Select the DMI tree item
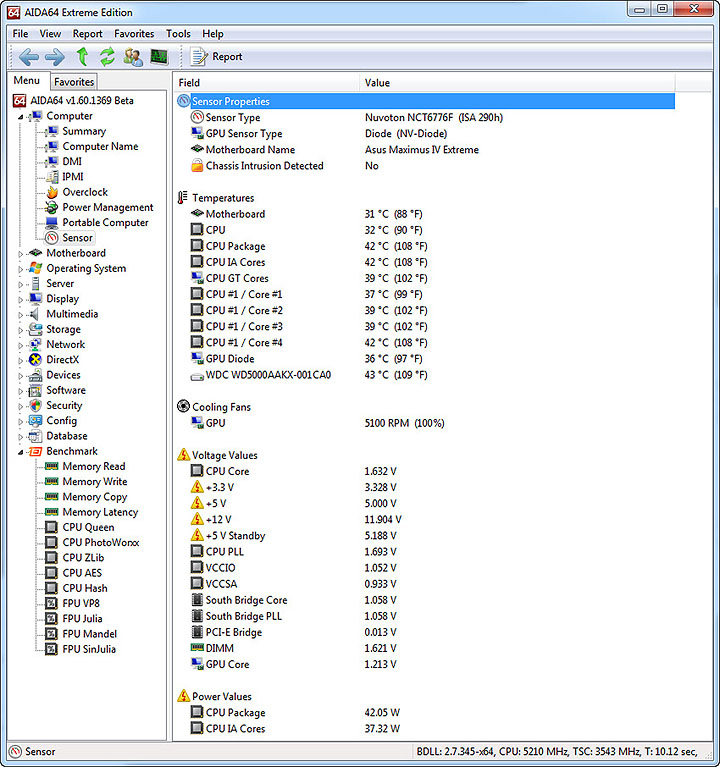The width and height of the screenshot is (720, 767). pyautogui.click(x=72, y=161)
